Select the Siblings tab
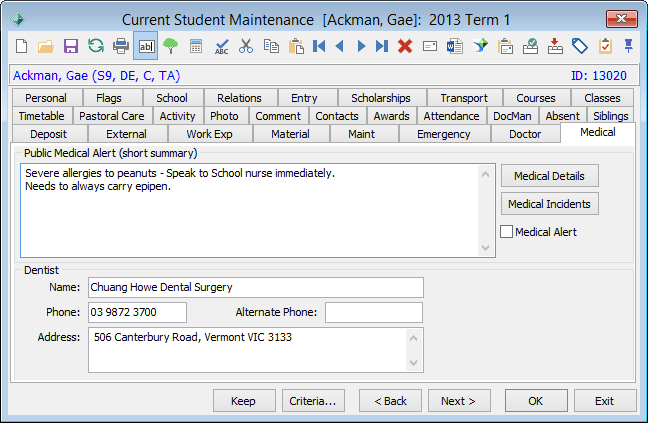648x423 pixels. [x=610, y=116]
